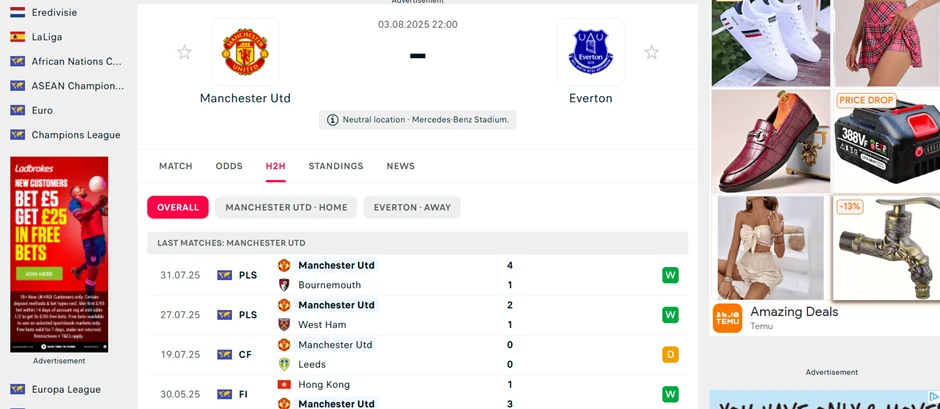Click the orange D result badge for Leeds match
Screen dimensions: 940x409
point(670,354)
